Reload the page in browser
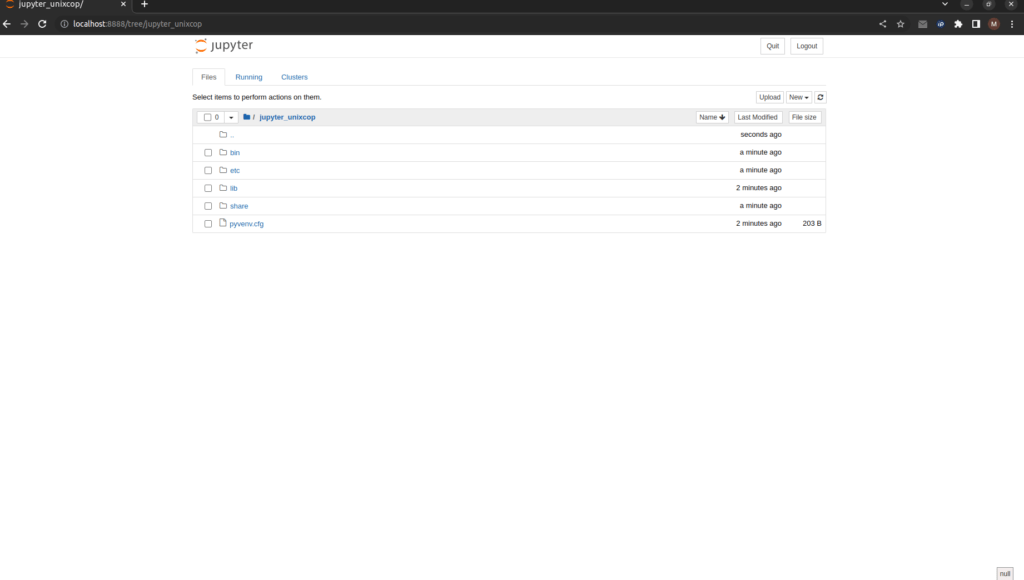Viewport: 1024px width, 580px height. click(42, 24)
